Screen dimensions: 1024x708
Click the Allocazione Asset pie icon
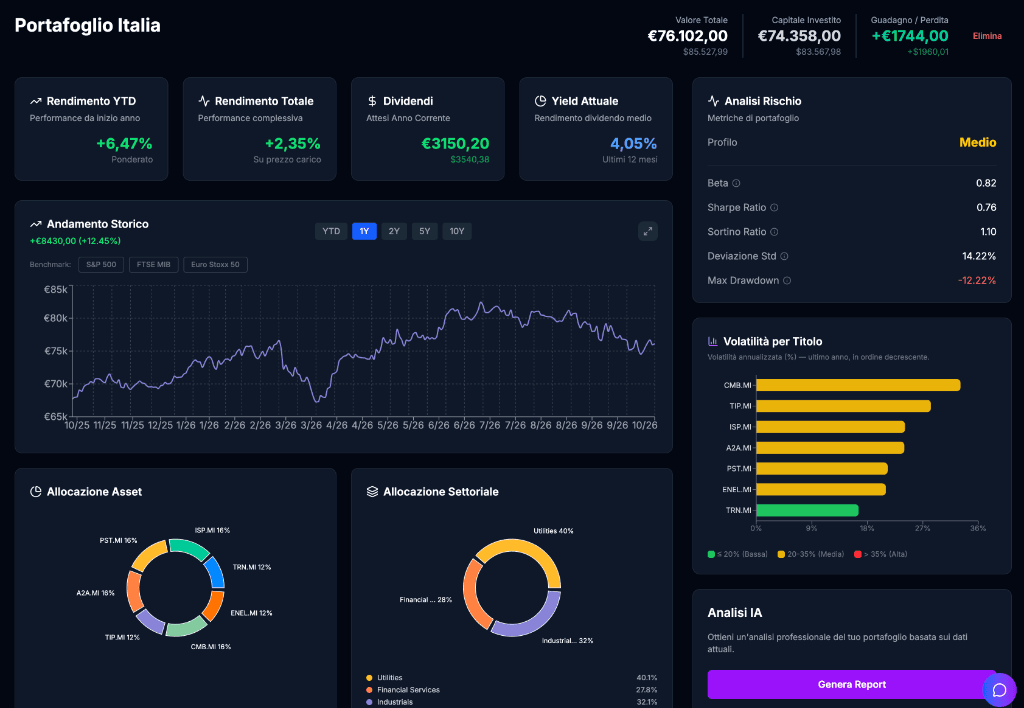[35, 492]
